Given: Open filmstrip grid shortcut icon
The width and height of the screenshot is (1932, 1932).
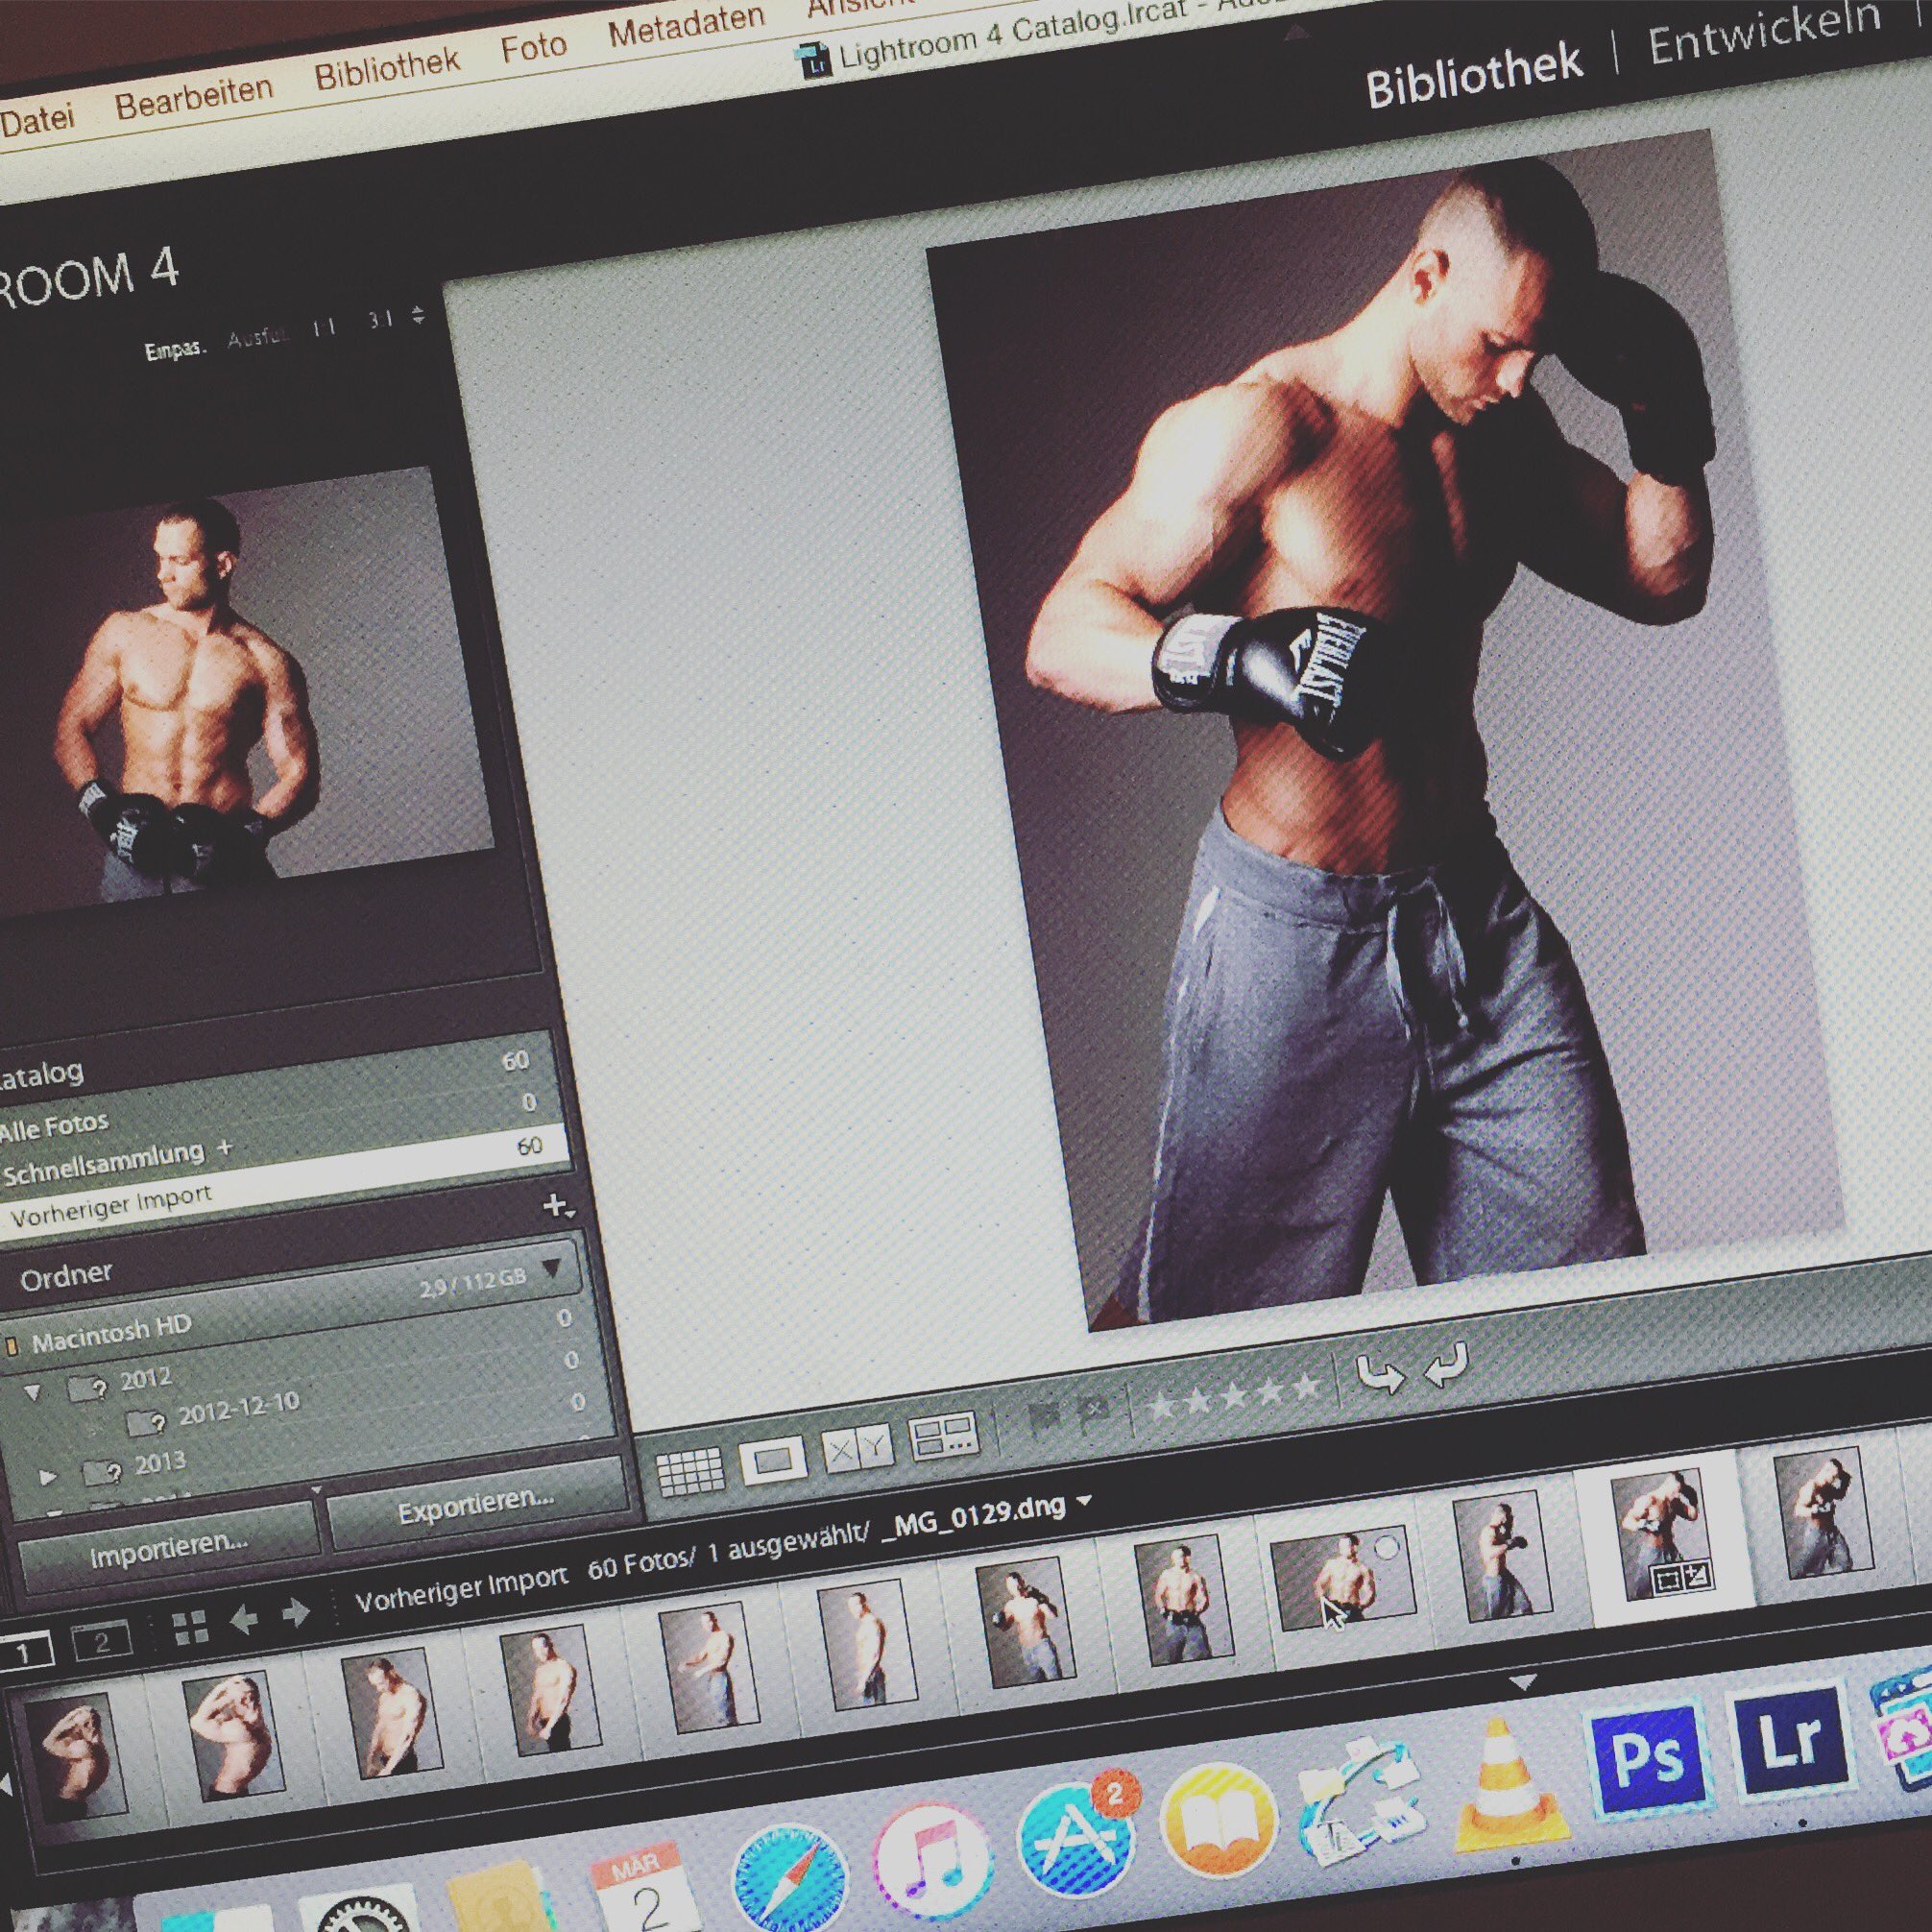Looking at the screenshot, I should coord(190,1628).
